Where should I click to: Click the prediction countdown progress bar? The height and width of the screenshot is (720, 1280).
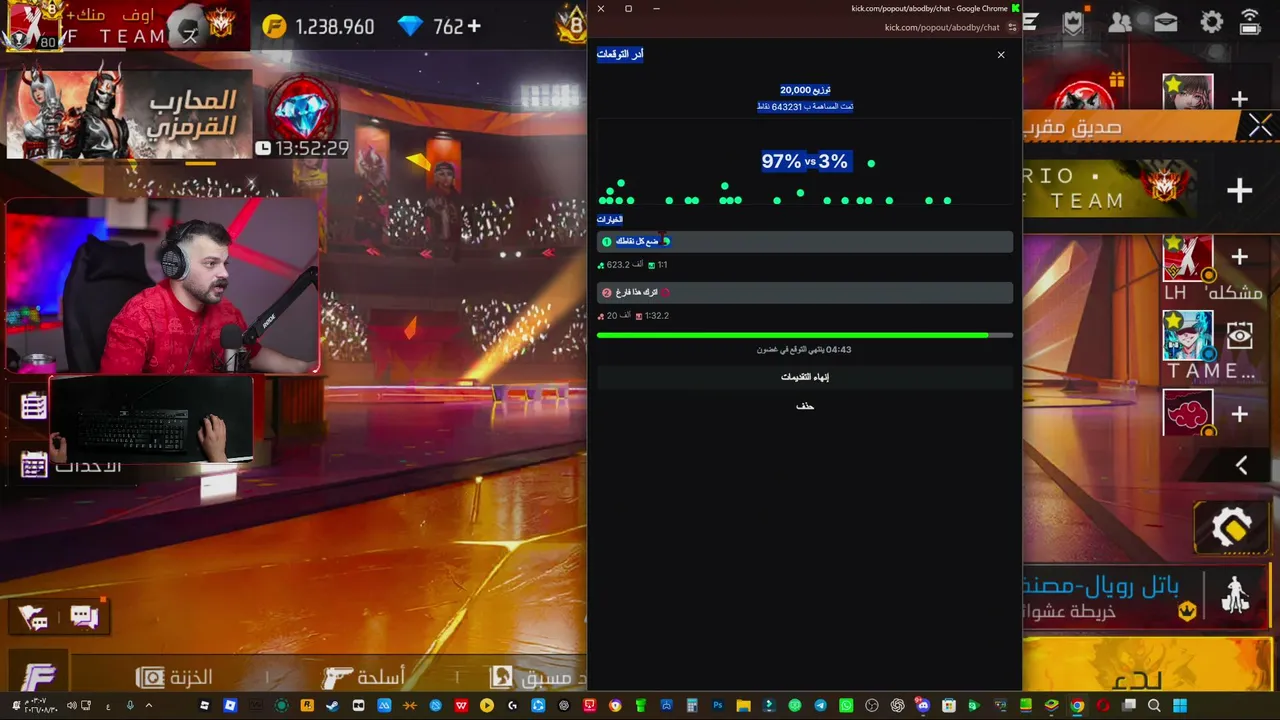[x=805, y=335]
